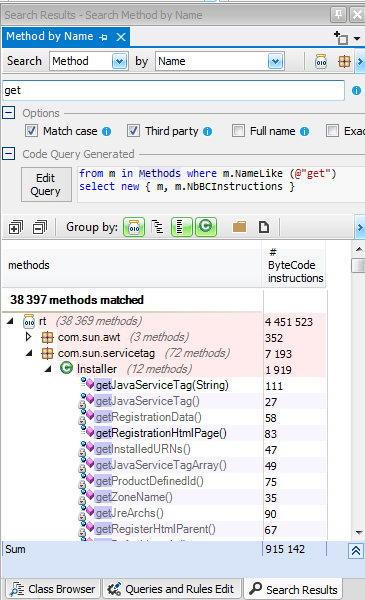This screenshot has height=600, width=365.
Task: Collapse the com.sun.servicetag namespace node
Action: click(29, 354)
